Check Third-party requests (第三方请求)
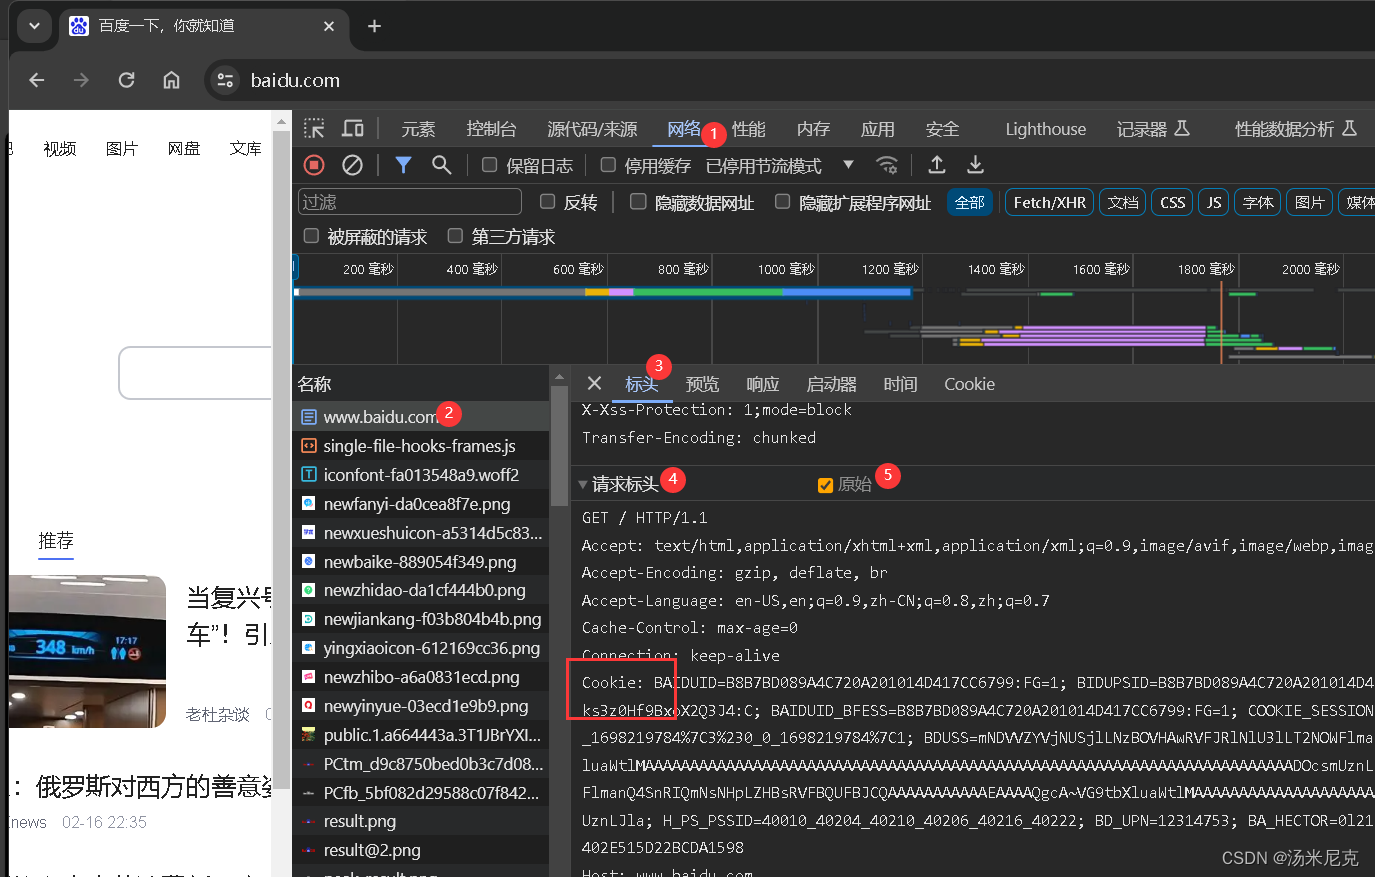This screenshot has height=877, width=1375. 455,236
